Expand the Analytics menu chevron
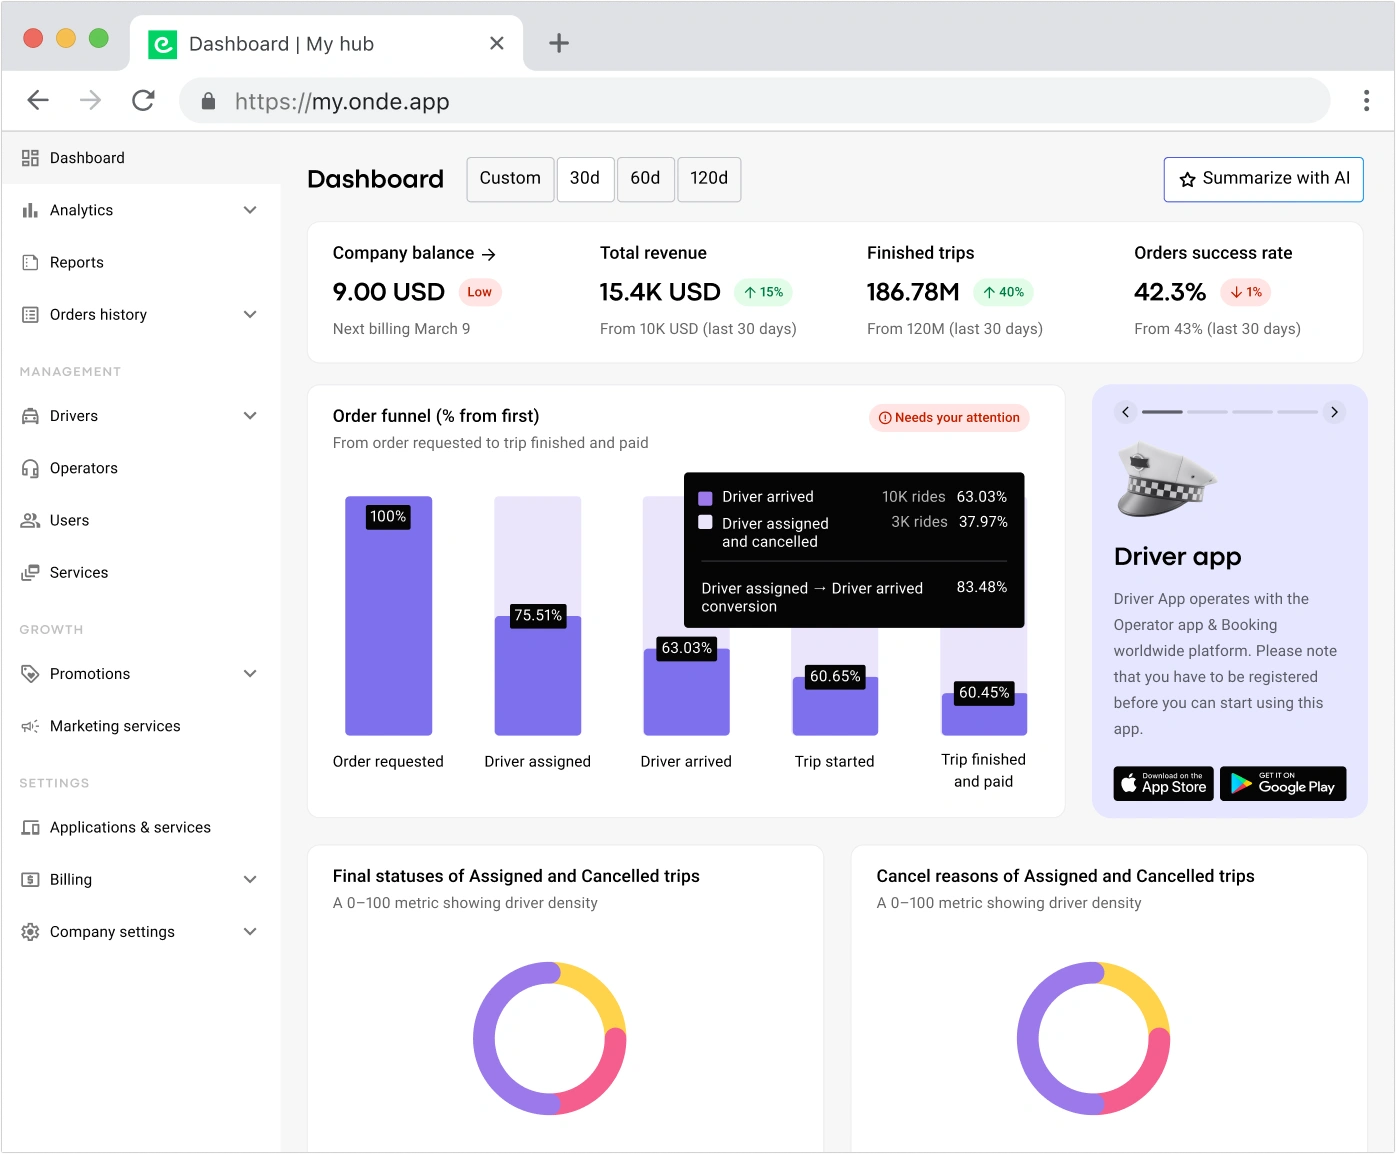Viewport: 1396px width, 1154px height. point(250,210)
